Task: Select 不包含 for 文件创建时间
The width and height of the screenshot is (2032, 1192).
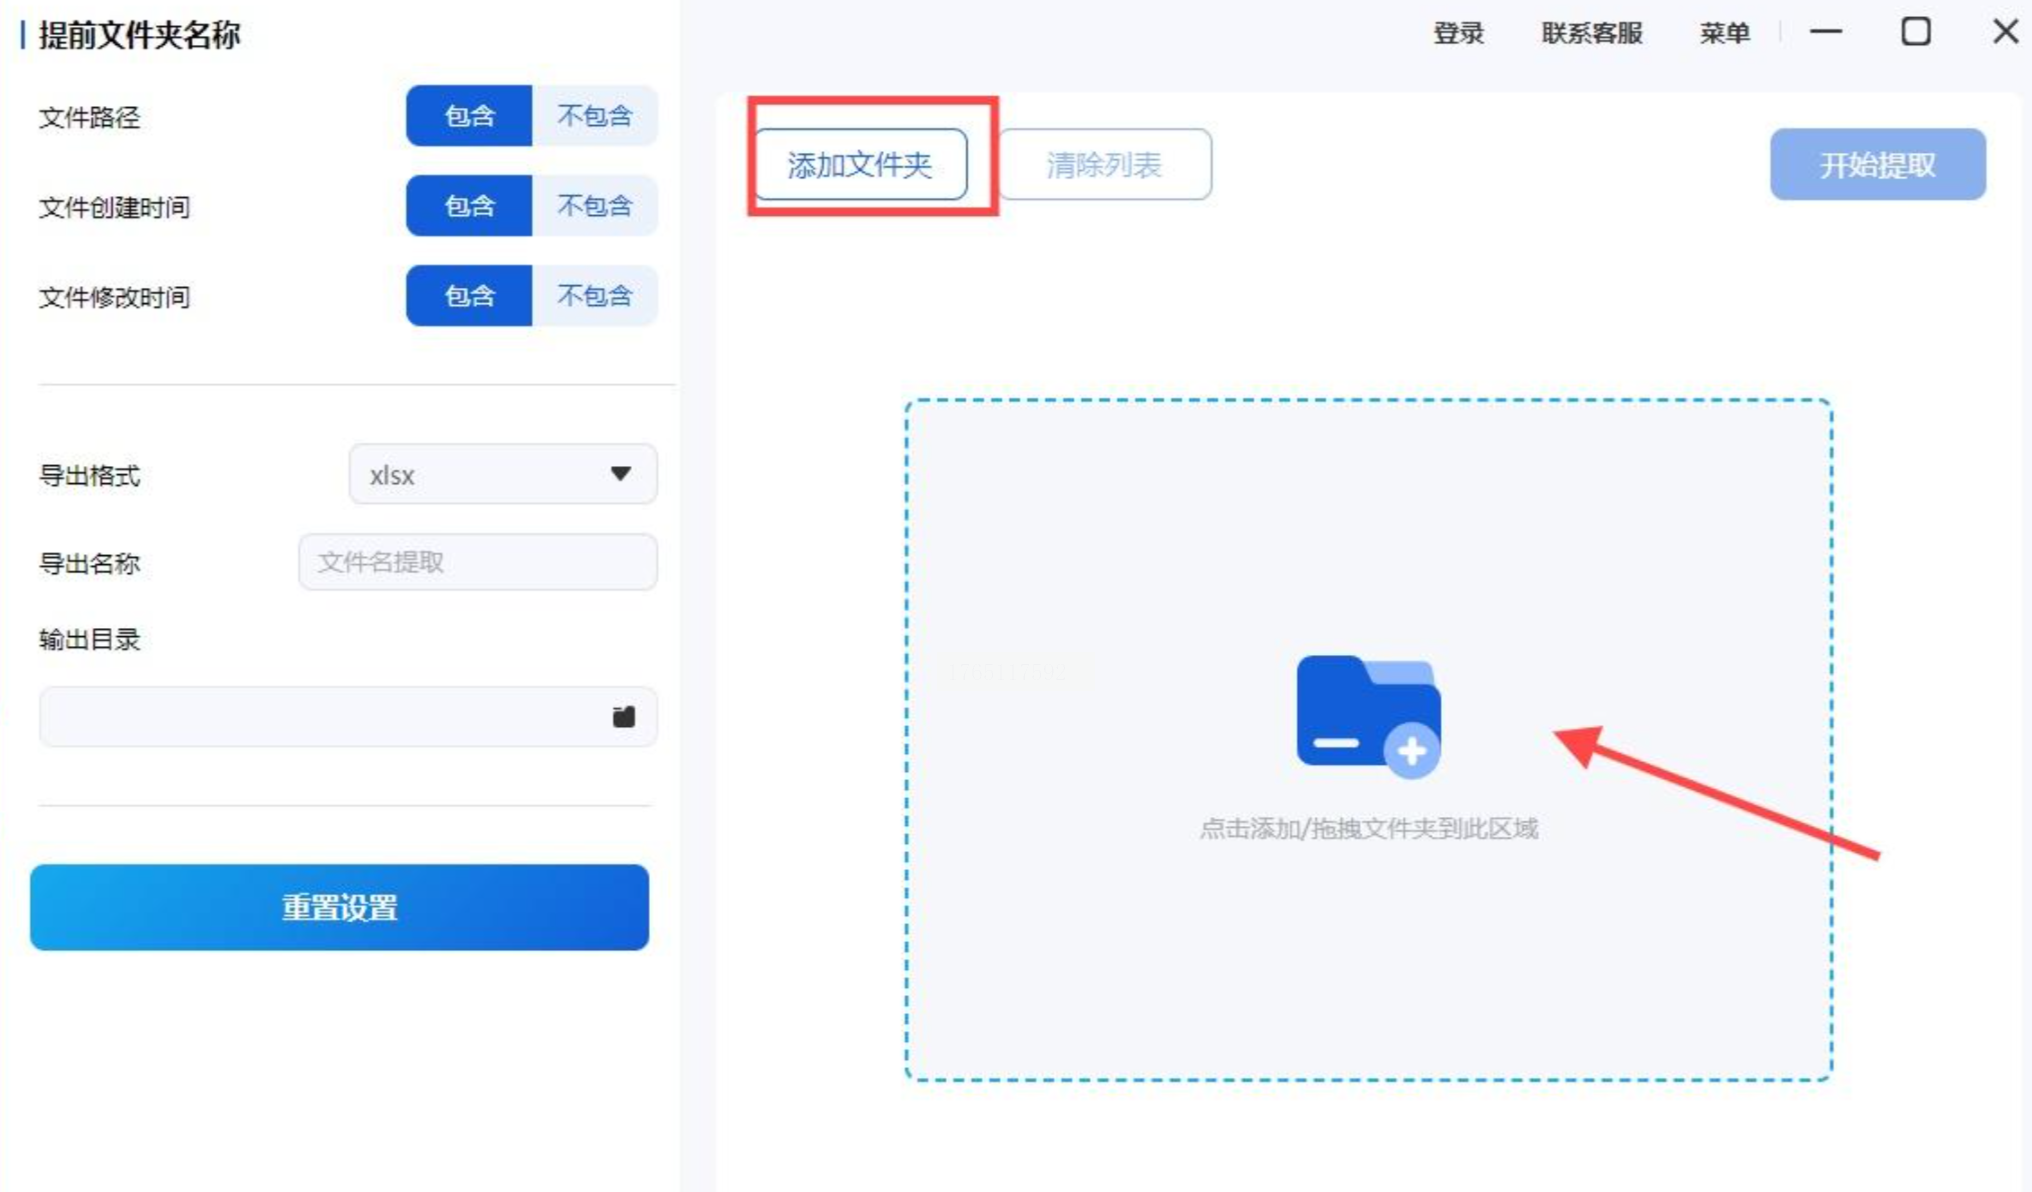Action: [594, 206]
